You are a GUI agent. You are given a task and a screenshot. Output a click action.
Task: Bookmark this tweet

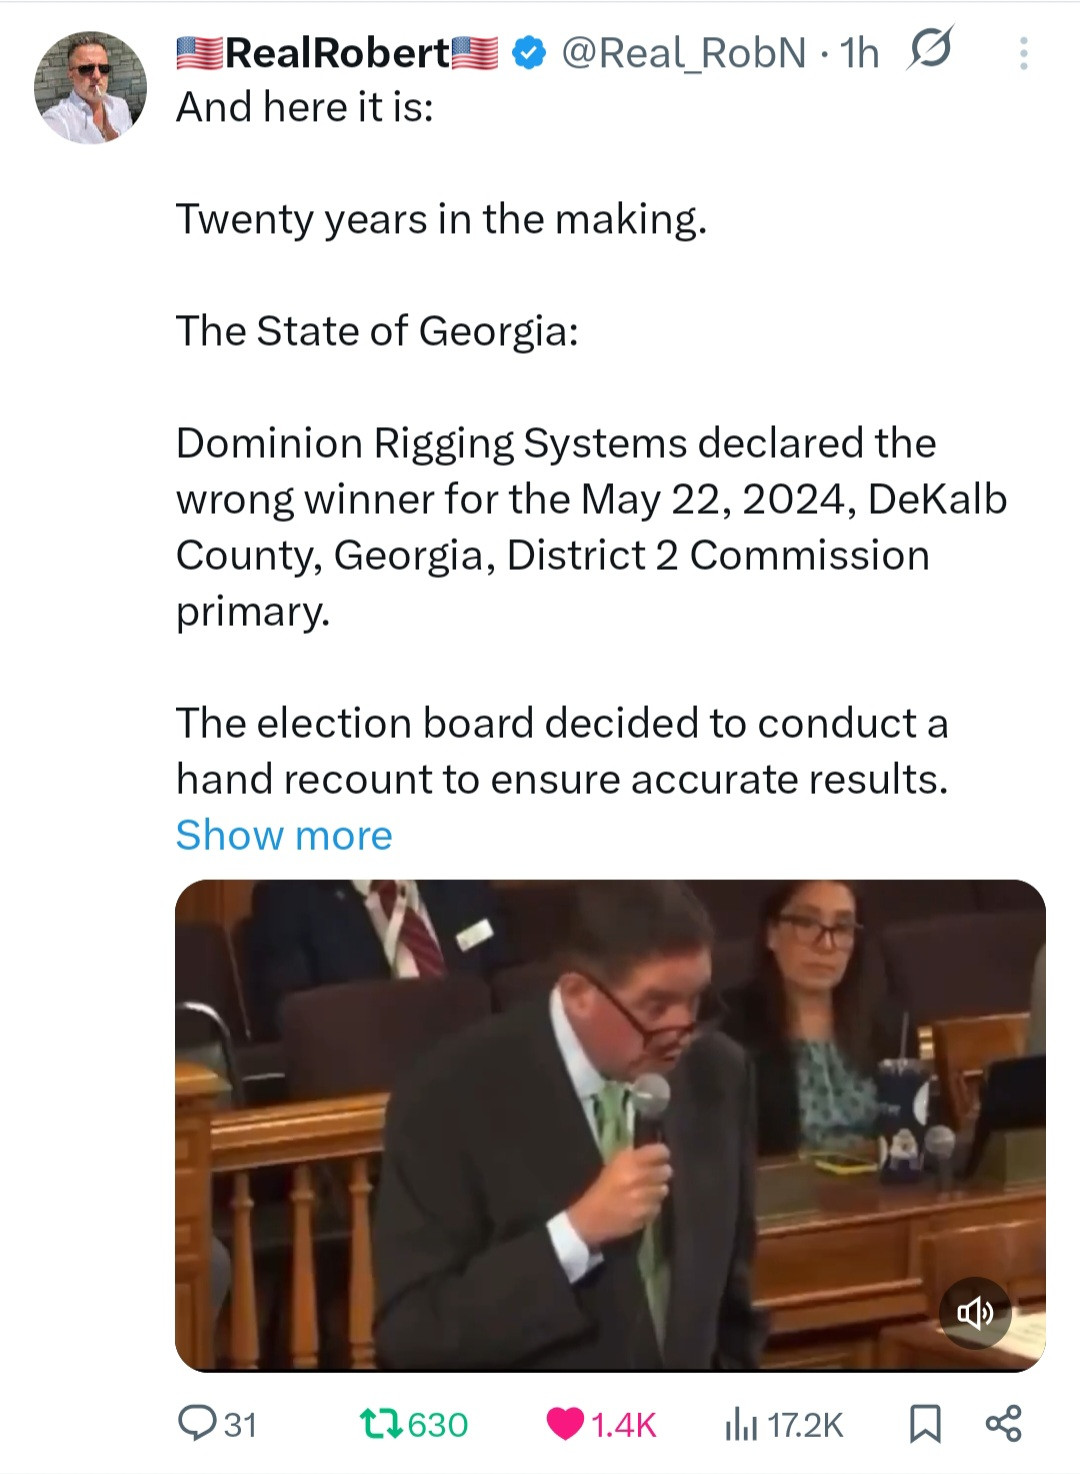(925, 1423)
